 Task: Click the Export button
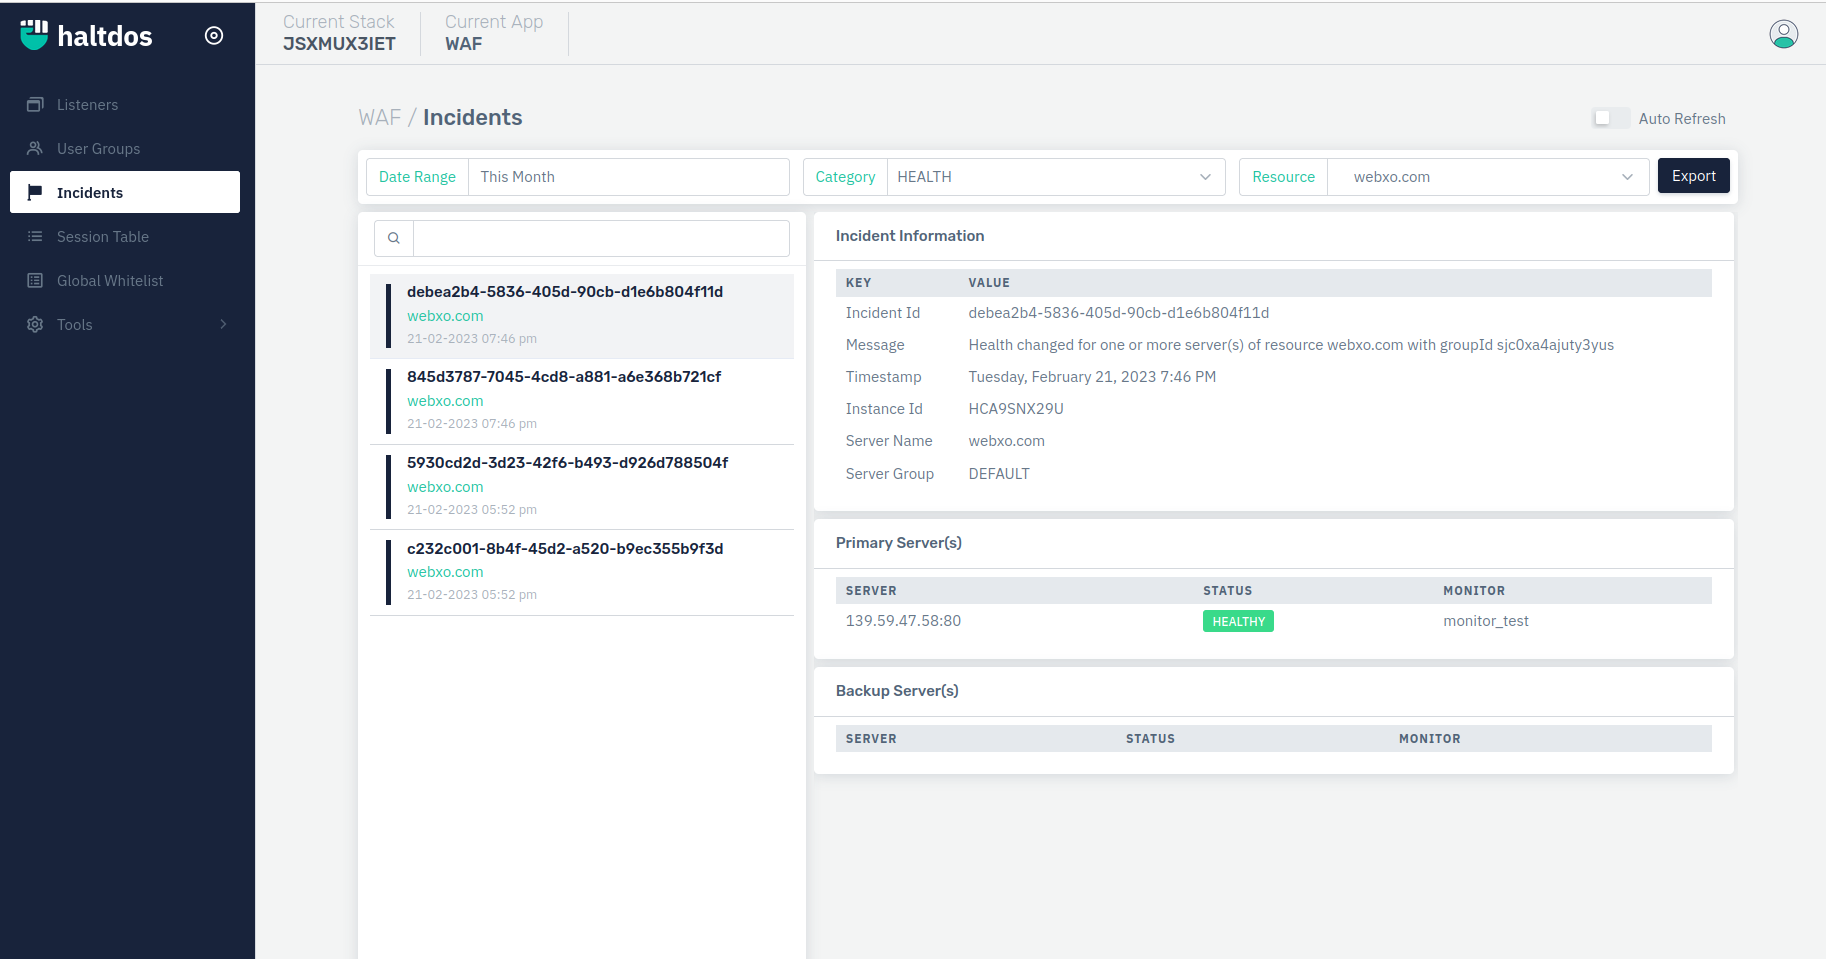point(1693,176)
